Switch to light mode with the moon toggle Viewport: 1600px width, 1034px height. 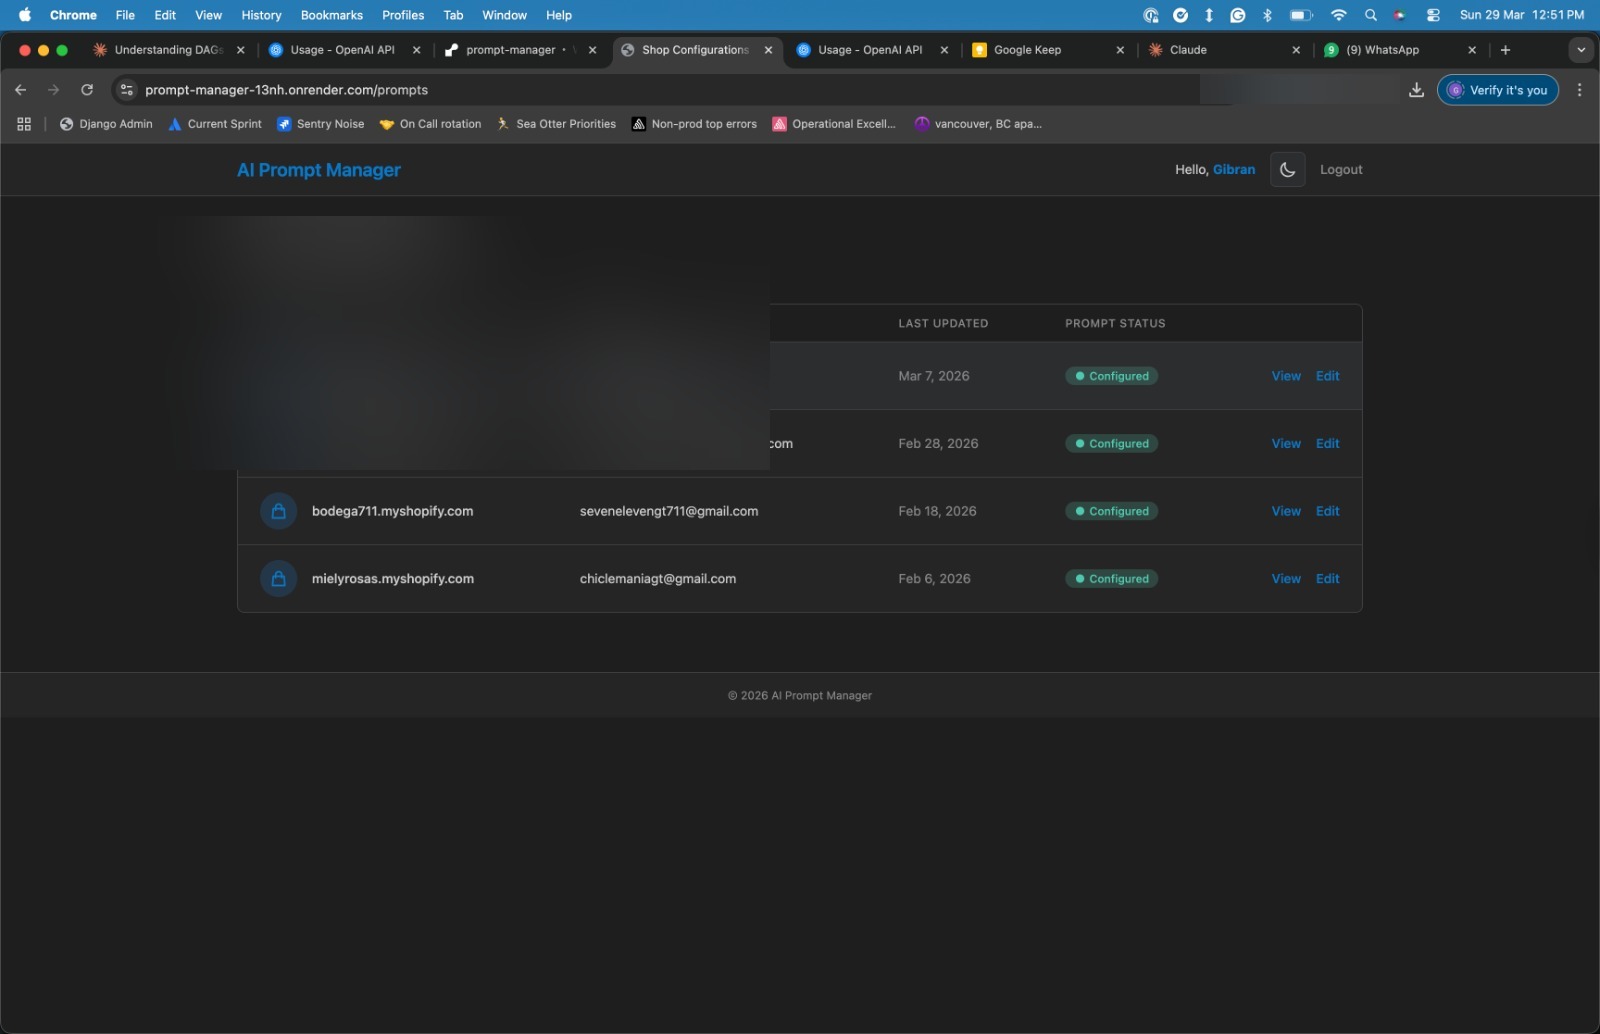tap(1286, 169)
